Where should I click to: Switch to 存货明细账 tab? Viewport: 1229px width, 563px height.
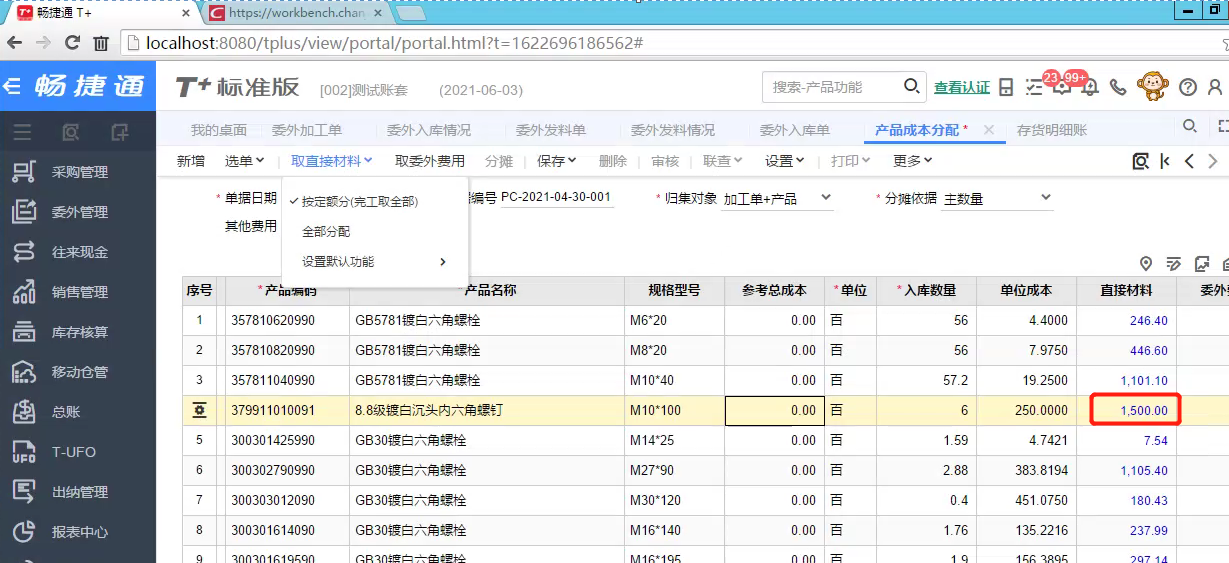tap(1052, 130)
